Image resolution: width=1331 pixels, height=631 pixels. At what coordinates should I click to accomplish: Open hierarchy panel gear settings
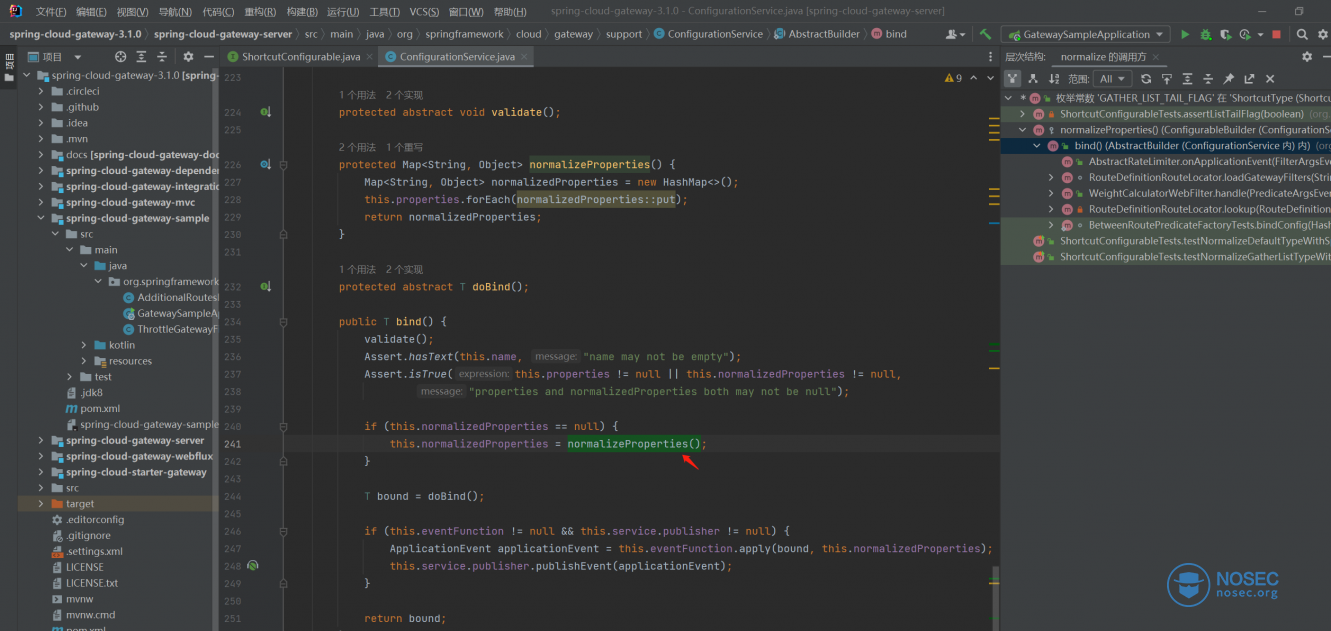pyautogui.click(x=1307, y=57)
